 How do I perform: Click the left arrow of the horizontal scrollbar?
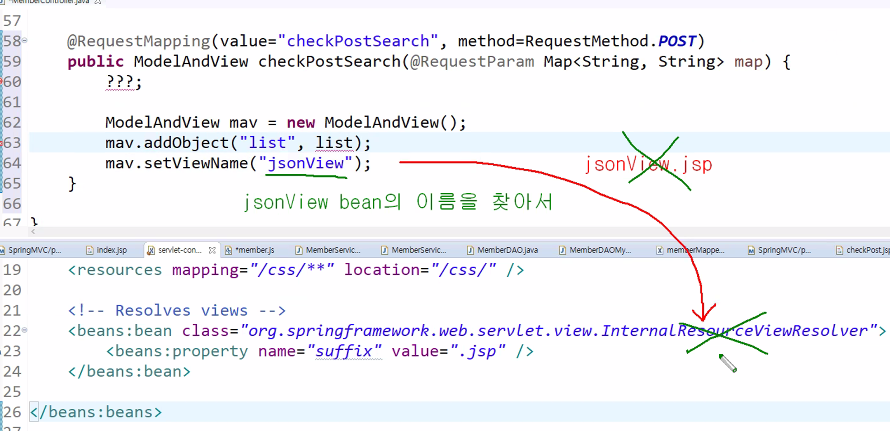click(33, 232)
